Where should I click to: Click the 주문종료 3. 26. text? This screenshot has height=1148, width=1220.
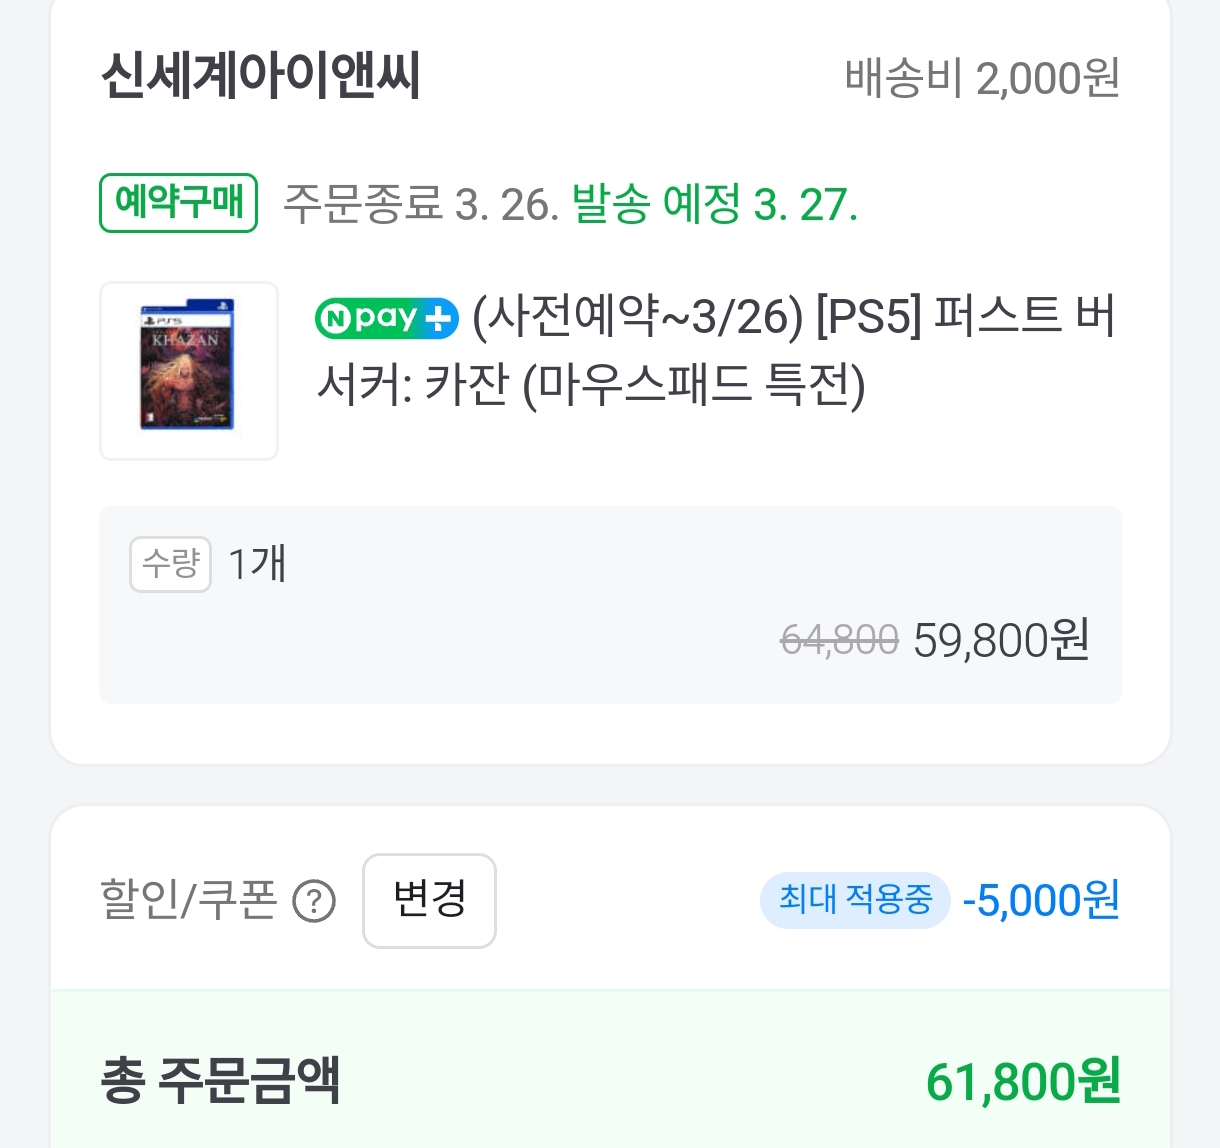click(421, 205)
